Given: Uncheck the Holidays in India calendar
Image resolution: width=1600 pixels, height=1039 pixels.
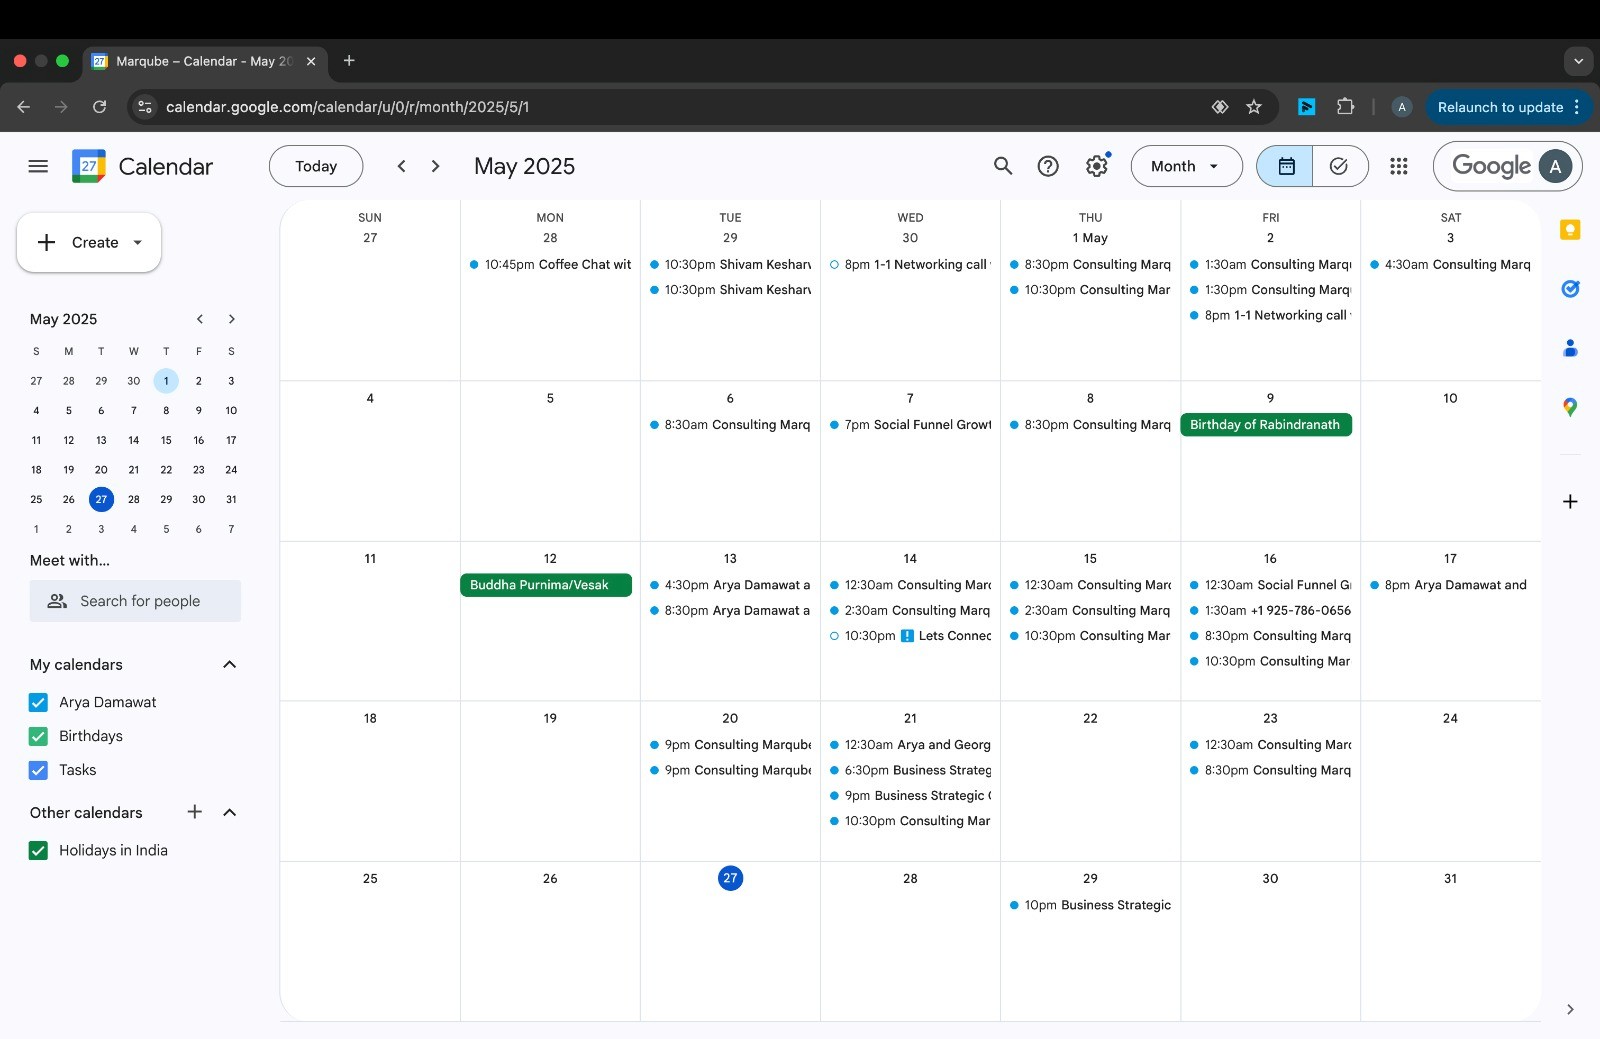Looking at the screenshot, I should tap(38, 850).
